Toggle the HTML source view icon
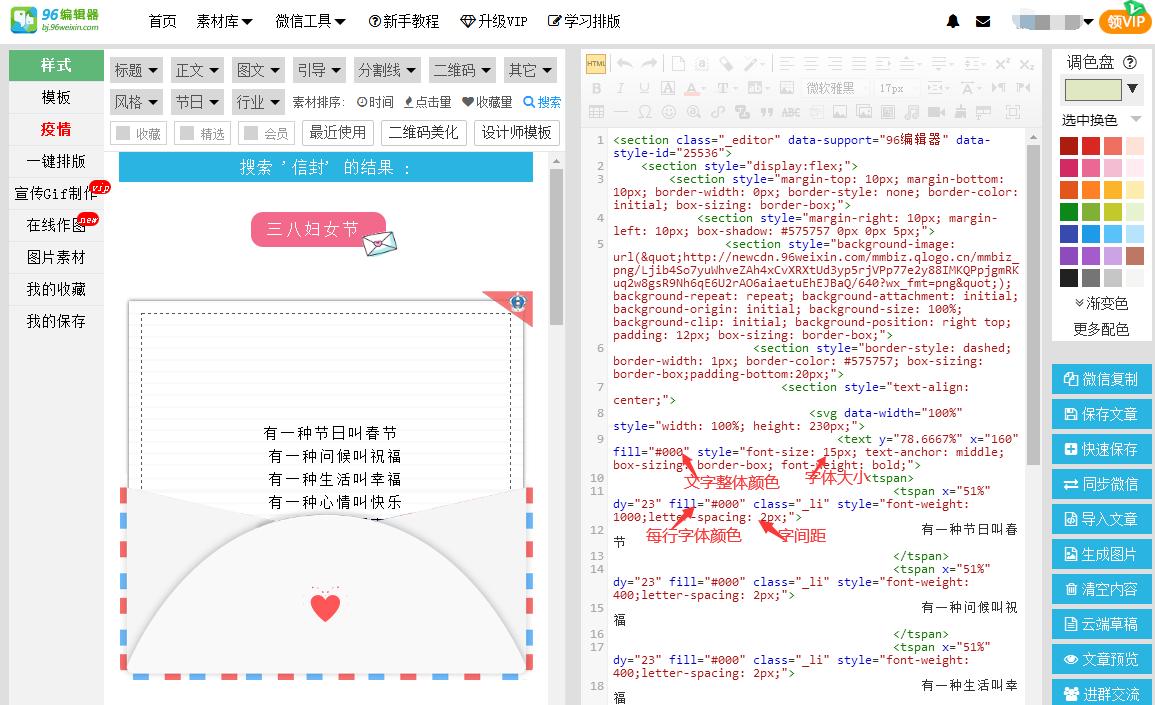The width and height of the screenshot is (1155, 705). pyautogui.click(x=597, y=62)
